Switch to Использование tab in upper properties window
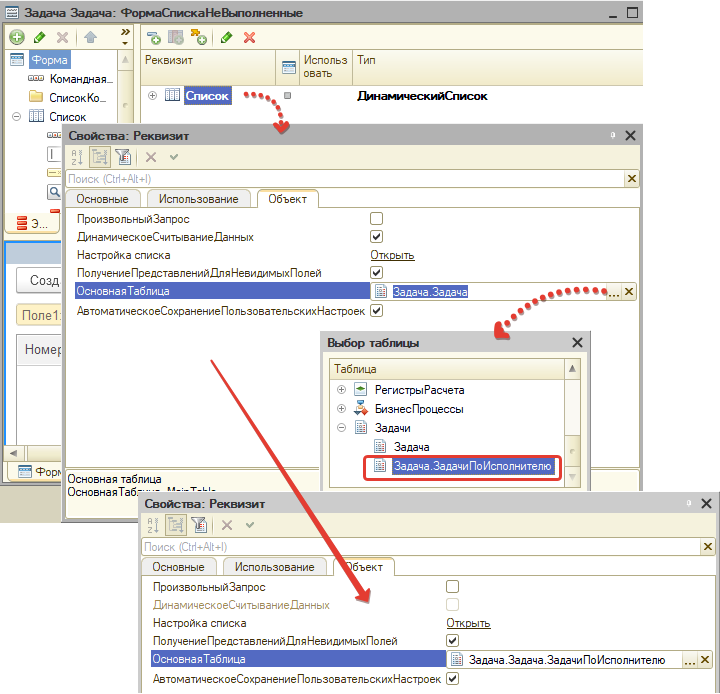 coord(198,199)
